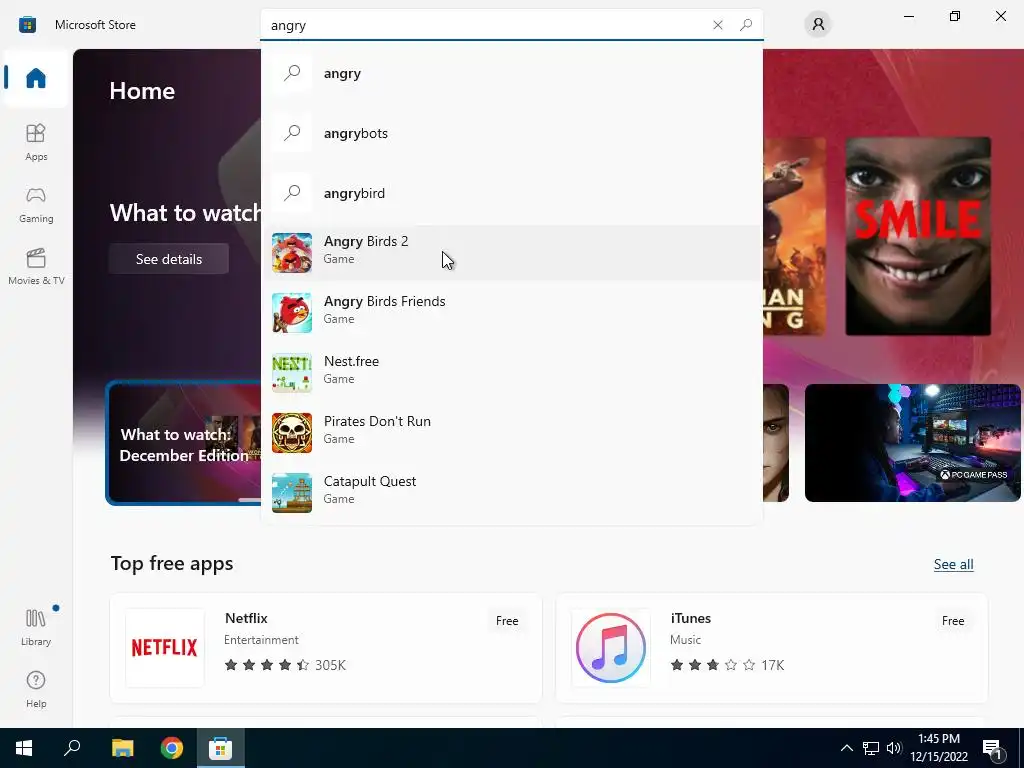This screenshot has width=1024, height=768.
Task: Select Nest.free suggestion title
Action: (351, 361)
